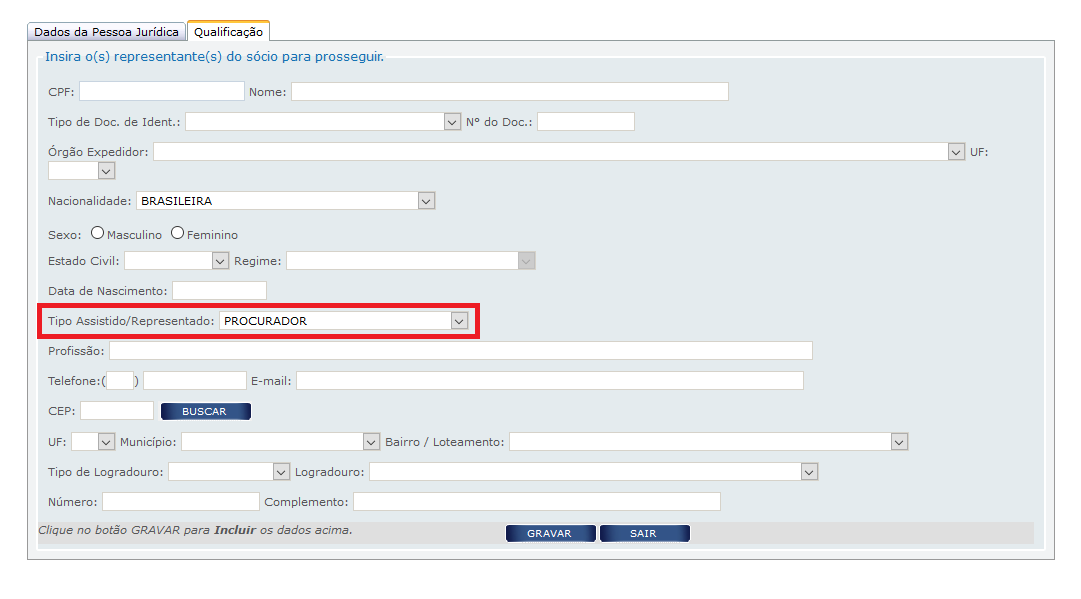The height and width of the screenshot is (599, 1081).
Task: Select the Qualificação tab
Action: point(228,32)
